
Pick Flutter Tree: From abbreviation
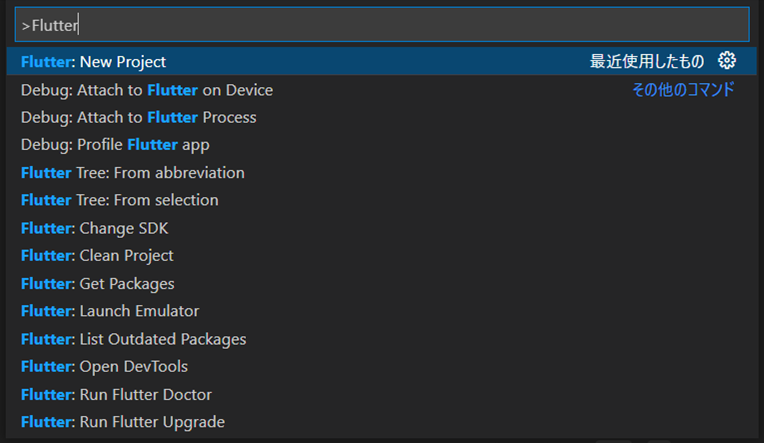[132, 173]
